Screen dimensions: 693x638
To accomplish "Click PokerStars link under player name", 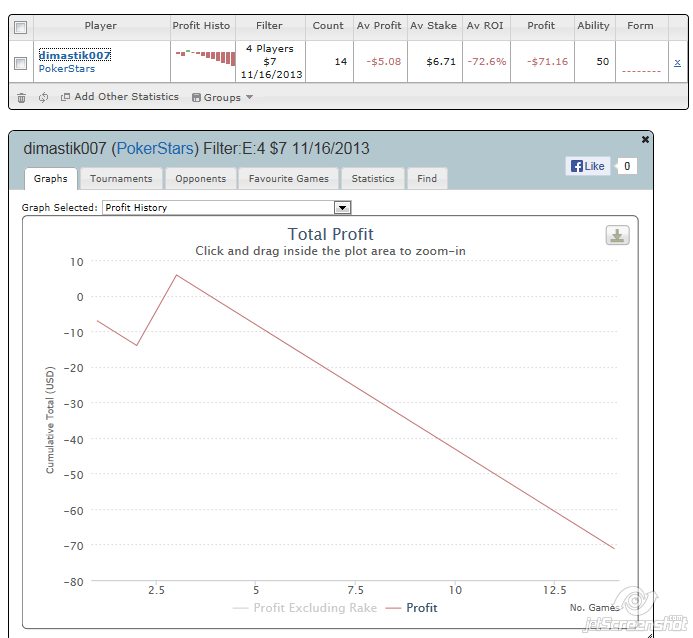I will 67,68.
